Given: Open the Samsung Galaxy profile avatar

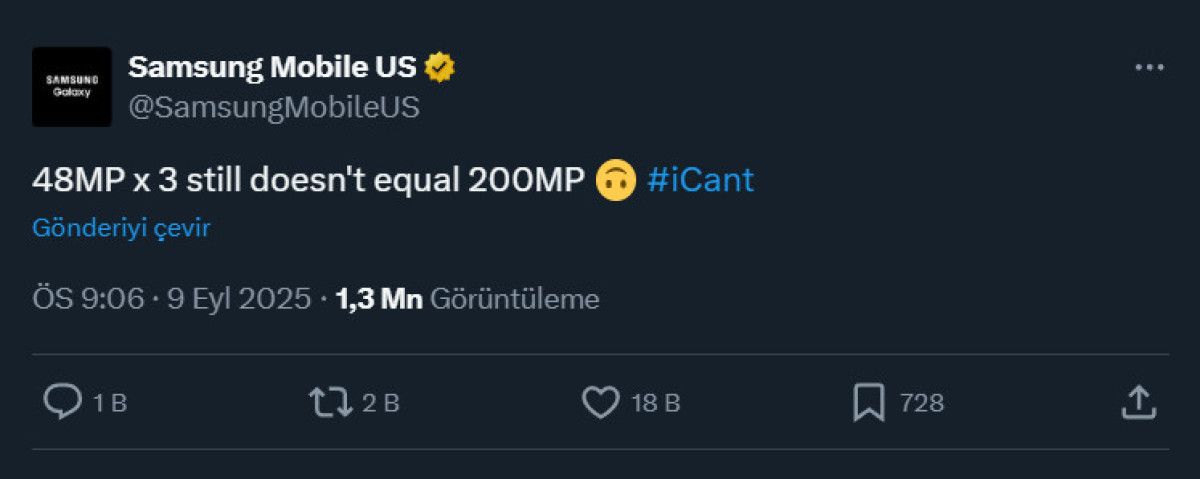Looking at the screenshot, I should 71,86.
